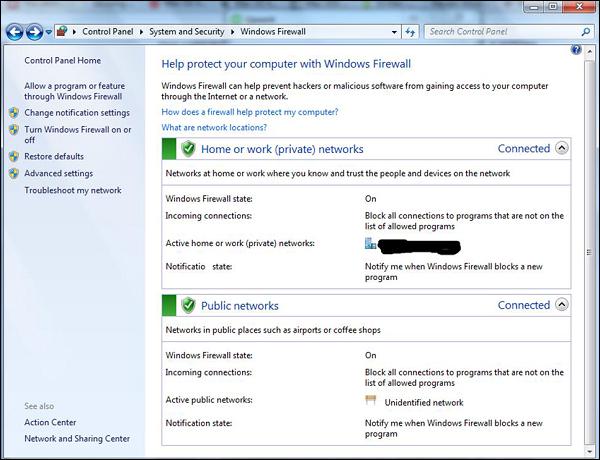Image resolution: width=600 pixels, height=460 pixels.
Task: Open Network and Sharing Center link
Action: pos(77,439)
